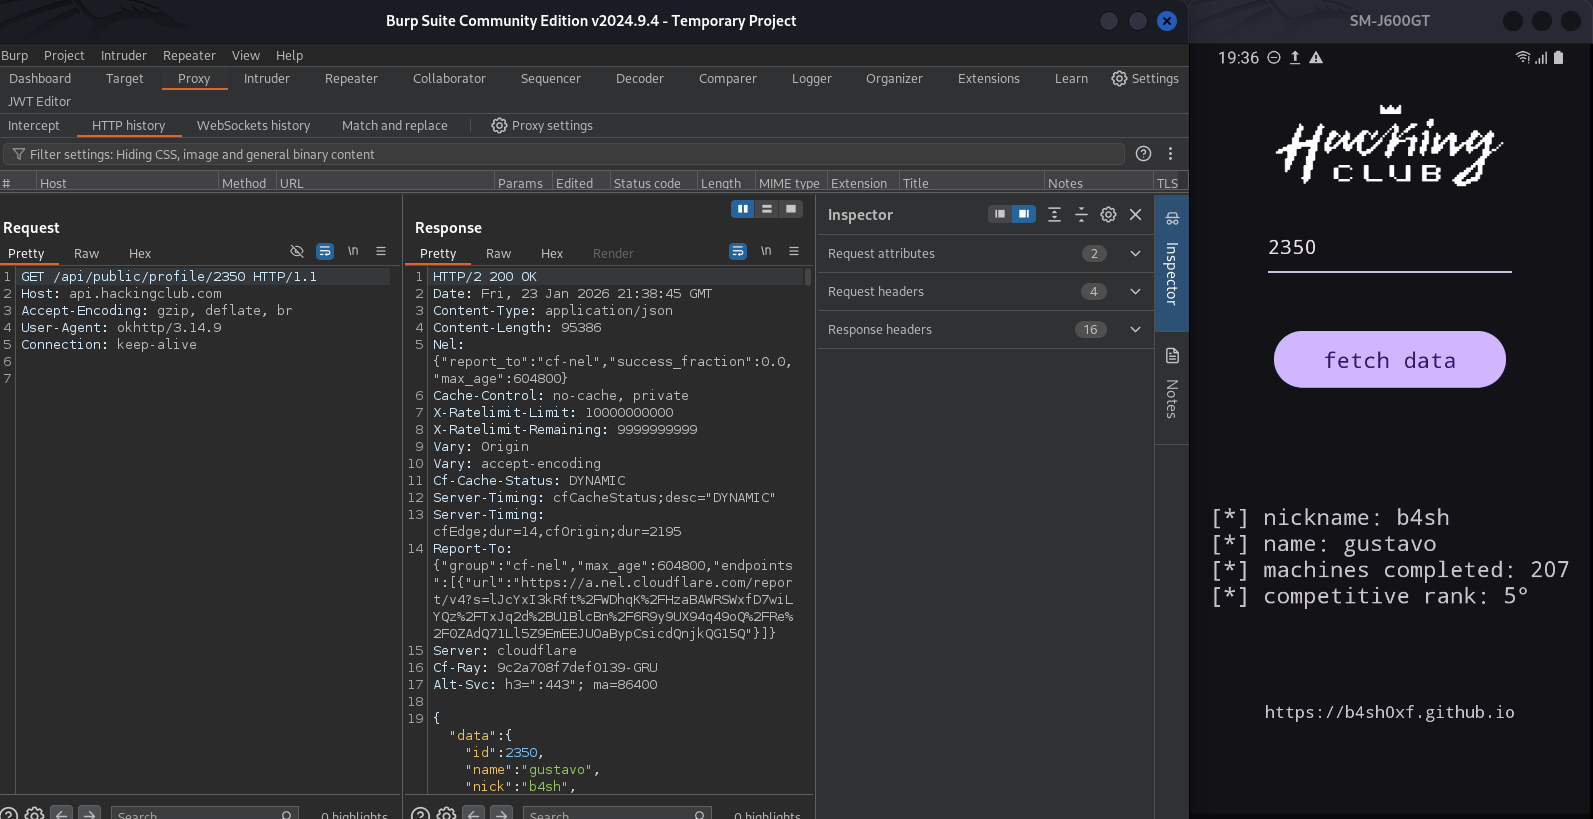Image resolution: width=1593 pixels, height=819 pixels.
Task: Open View menu
Action: (246, 55)
